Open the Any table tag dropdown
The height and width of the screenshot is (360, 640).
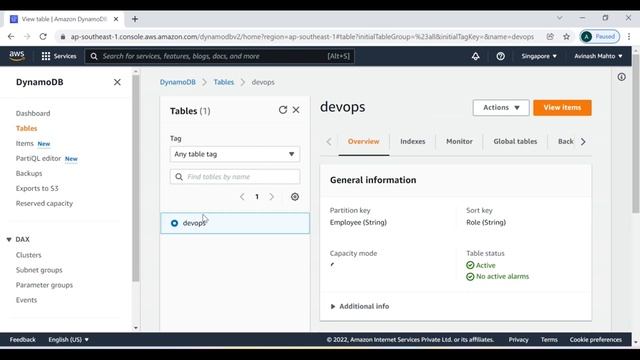pyautogui.click(x=235, y=154)
